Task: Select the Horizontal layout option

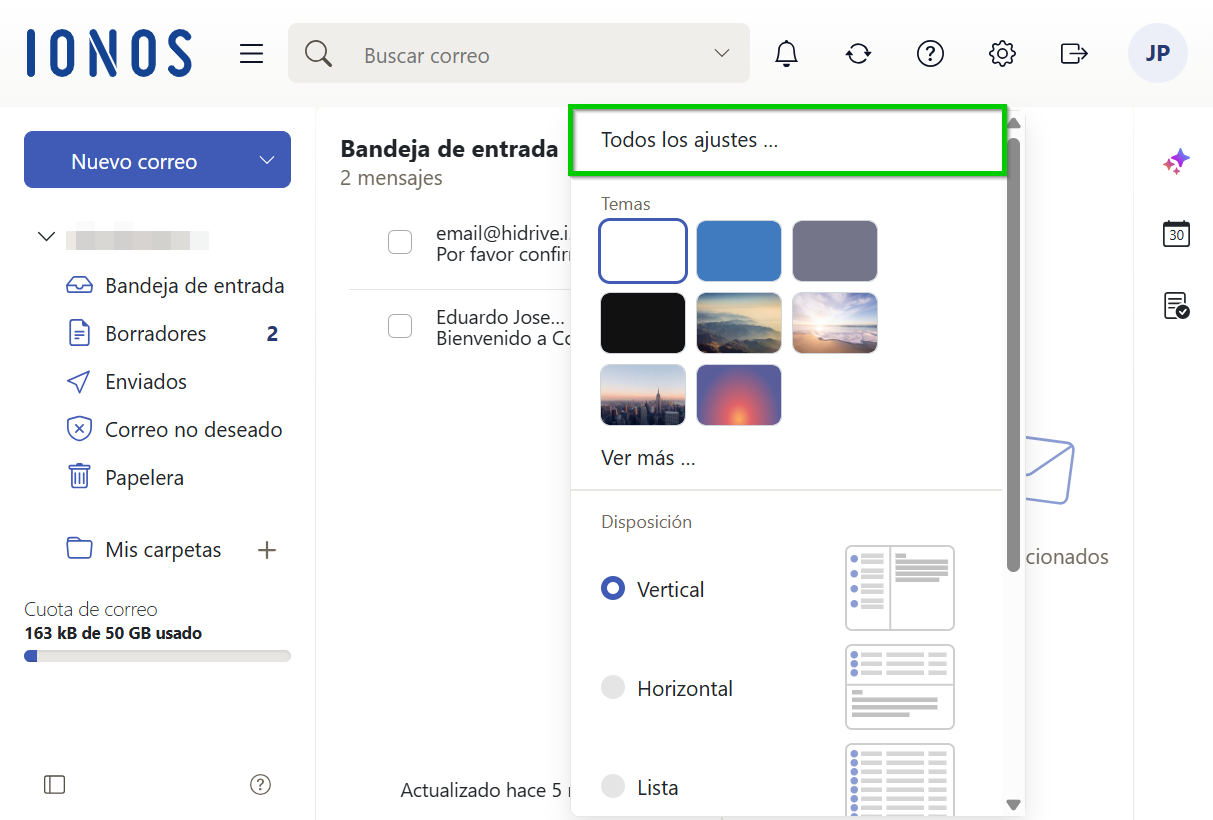Action: tap(615, 687)
